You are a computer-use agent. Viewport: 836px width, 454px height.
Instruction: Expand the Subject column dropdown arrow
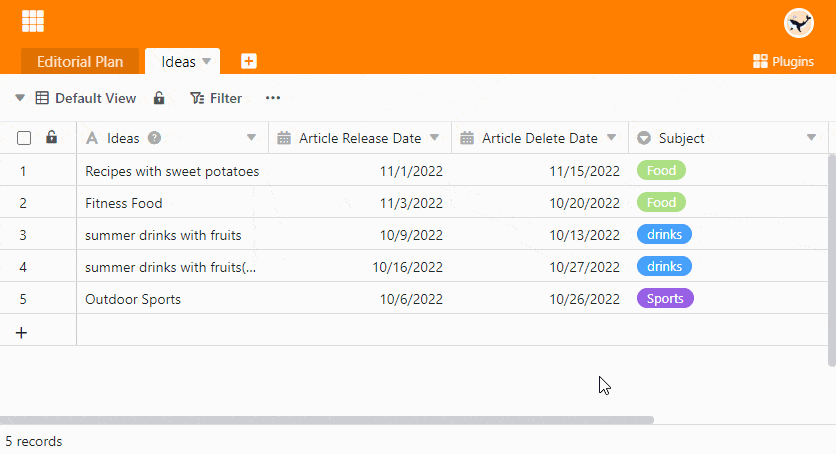click(x=811, y=138)
